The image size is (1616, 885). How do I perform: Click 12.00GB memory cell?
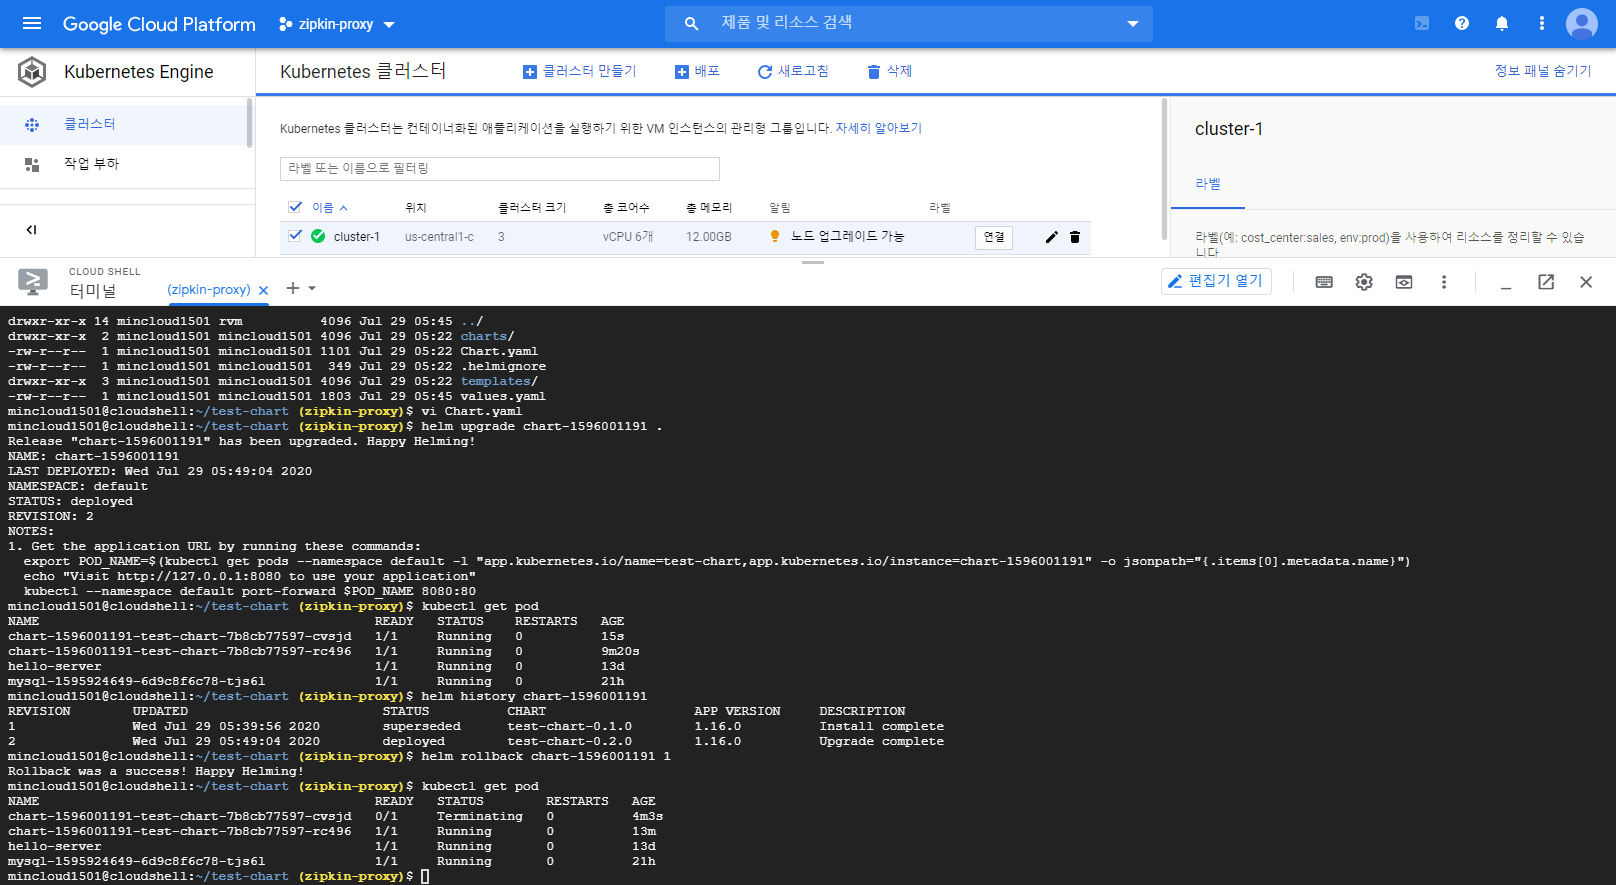pos(709,237)
